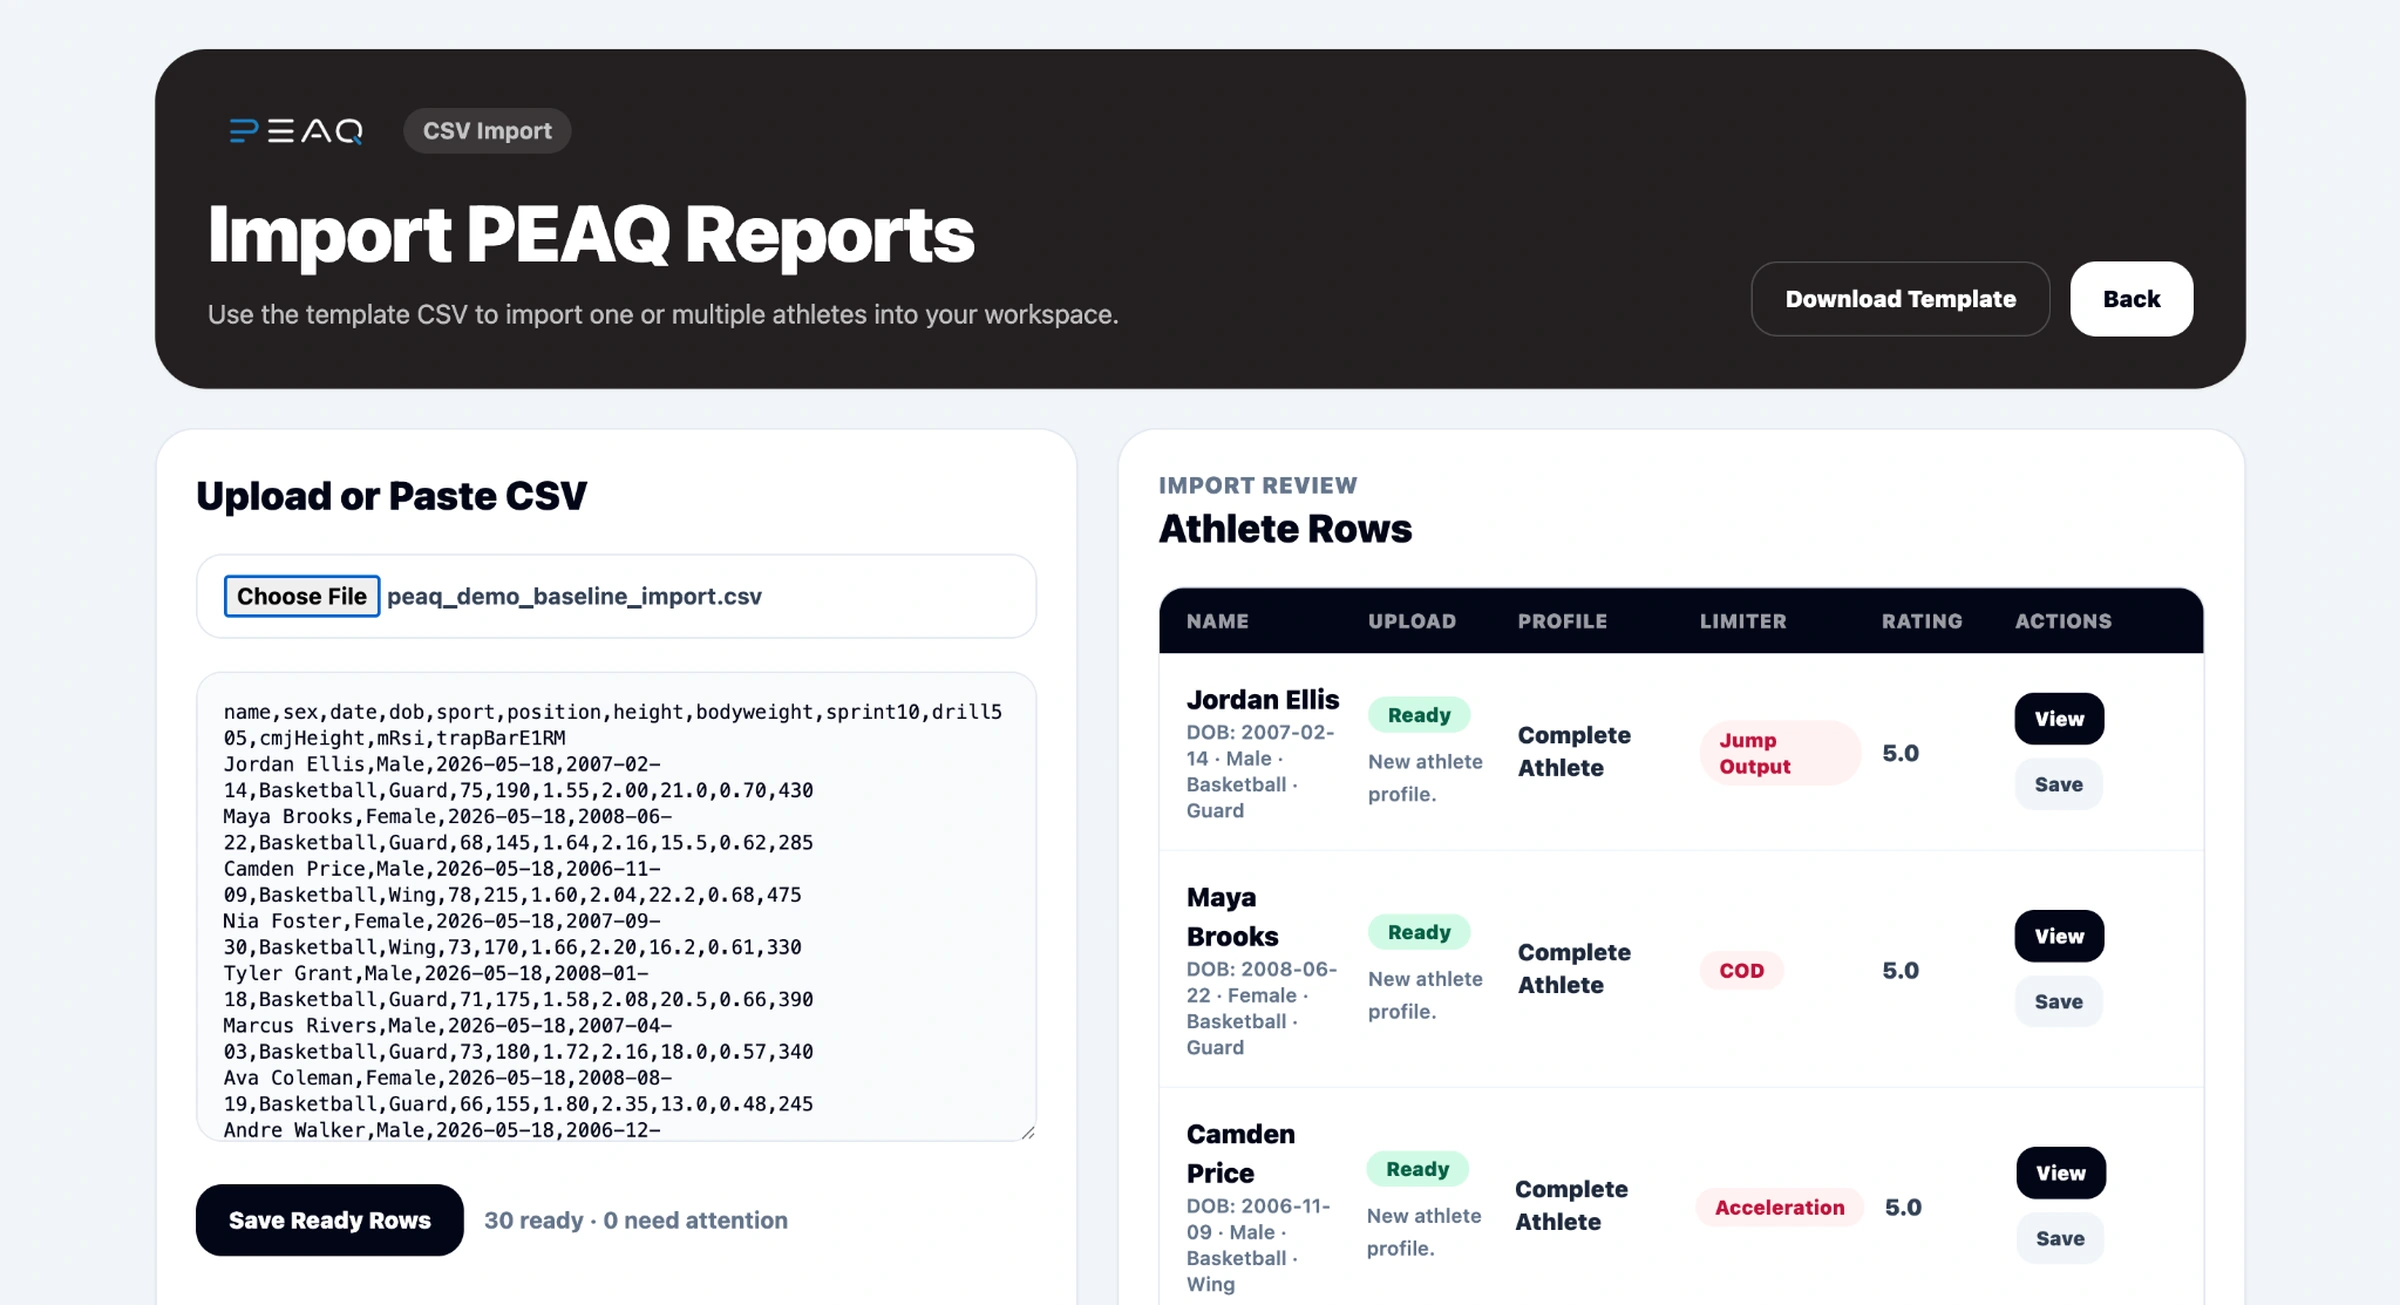
Task: View the Maya Brooks report
Action: click(2059, 936)
